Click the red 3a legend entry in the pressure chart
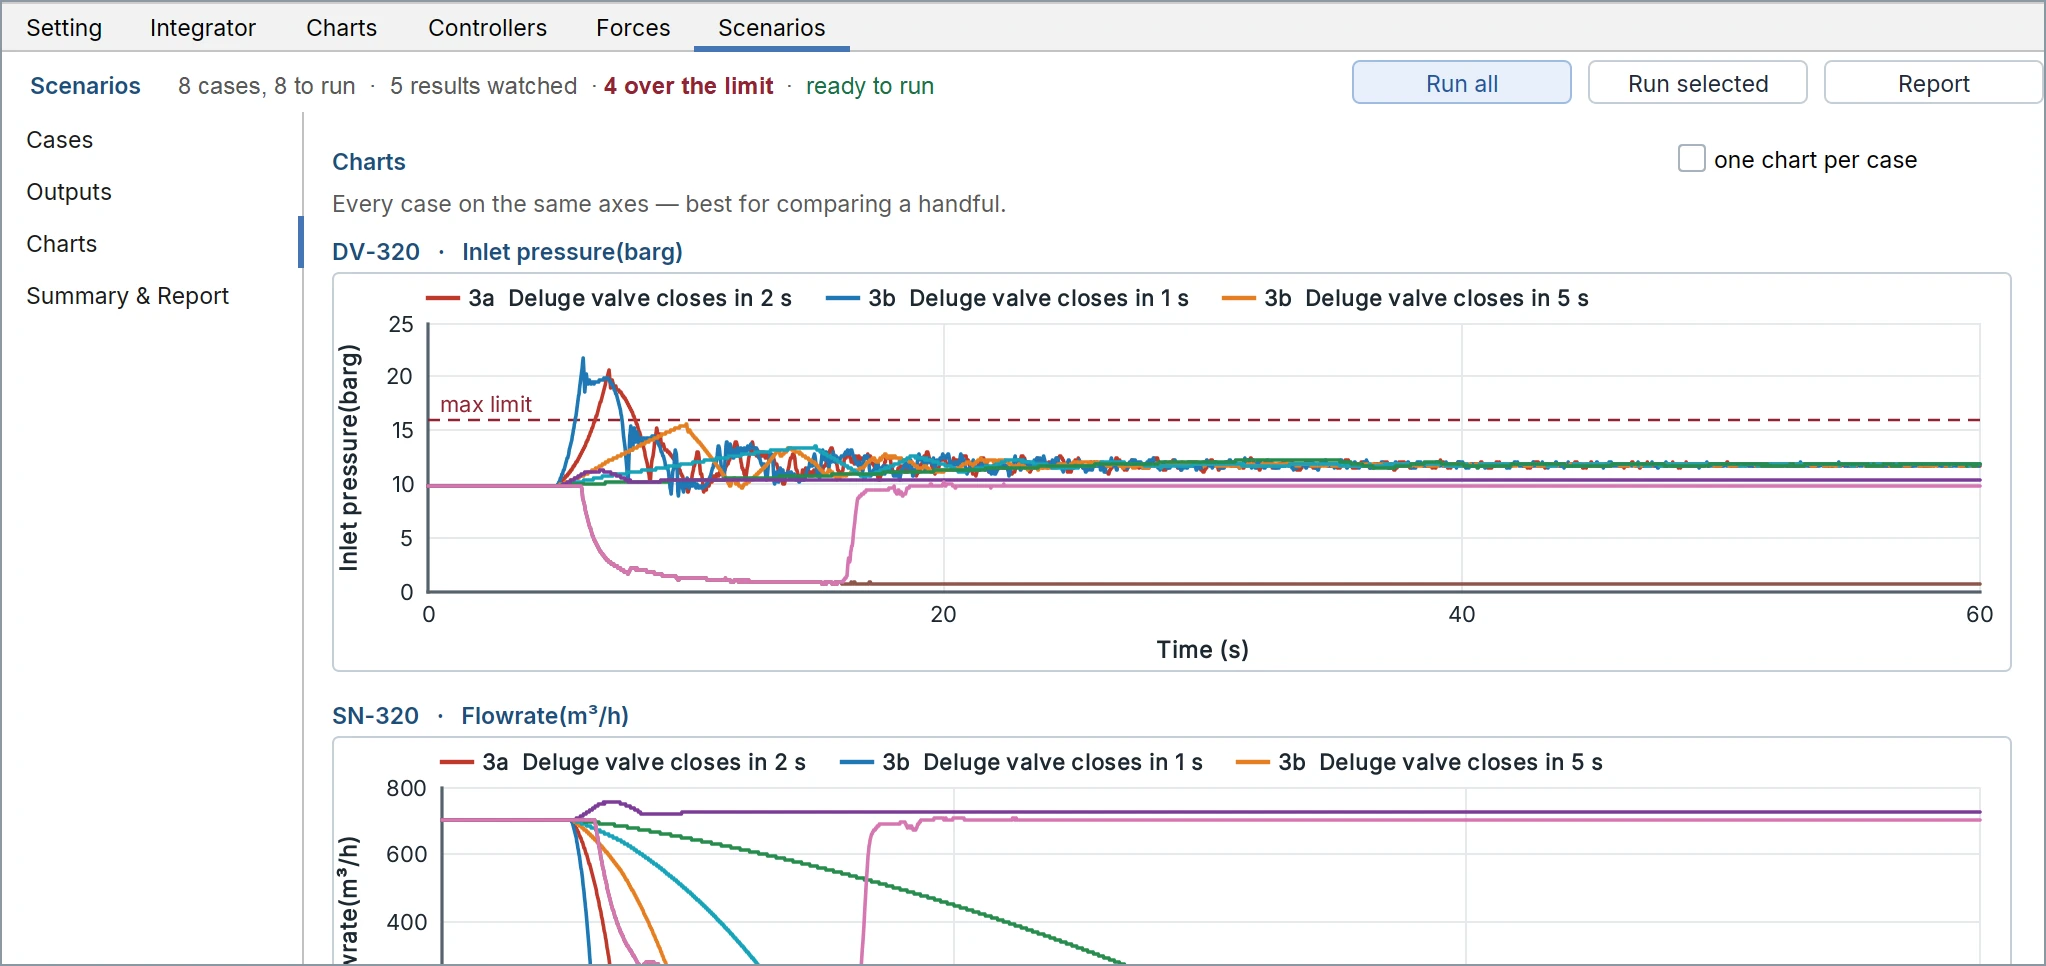This screenshot has width=2046, height=966. point(609,298)
